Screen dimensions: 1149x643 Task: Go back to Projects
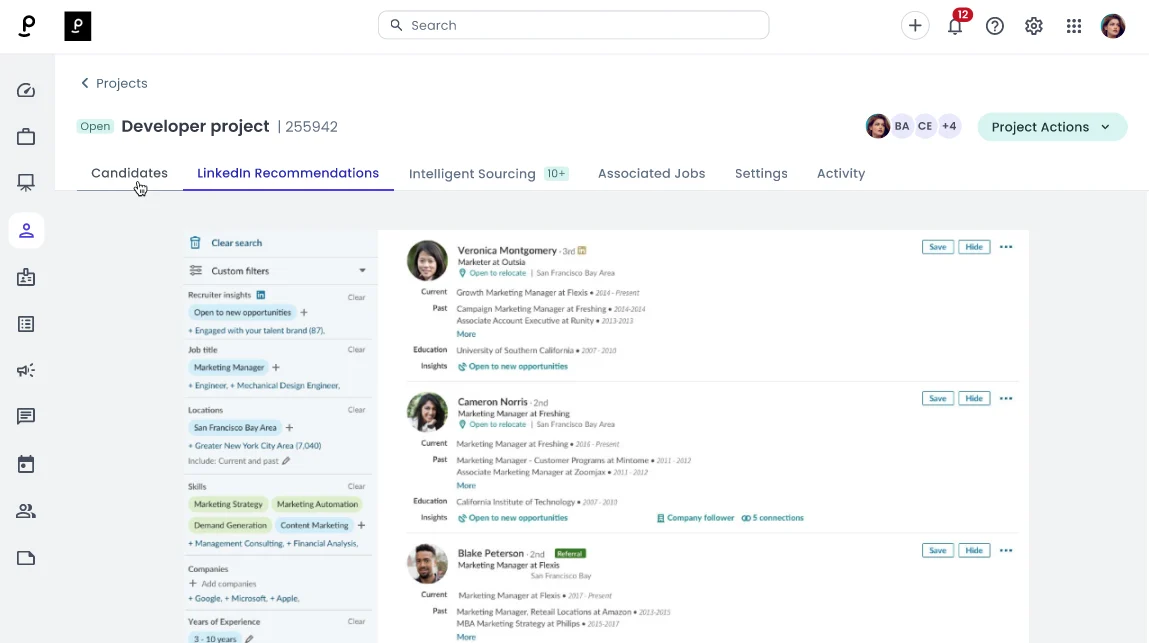pyautogui.click(x=114, y=84)
